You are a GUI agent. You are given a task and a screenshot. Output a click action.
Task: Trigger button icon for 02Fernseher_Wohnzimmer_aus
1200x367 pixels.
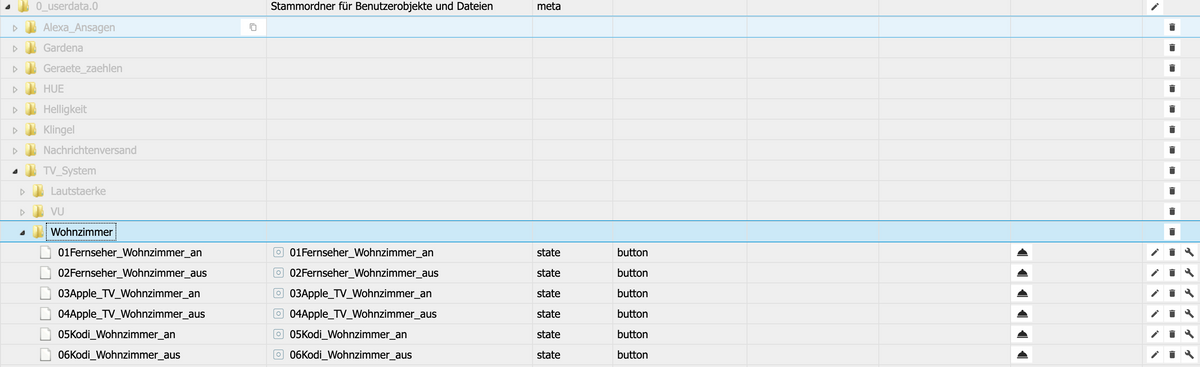[1022, 273]
